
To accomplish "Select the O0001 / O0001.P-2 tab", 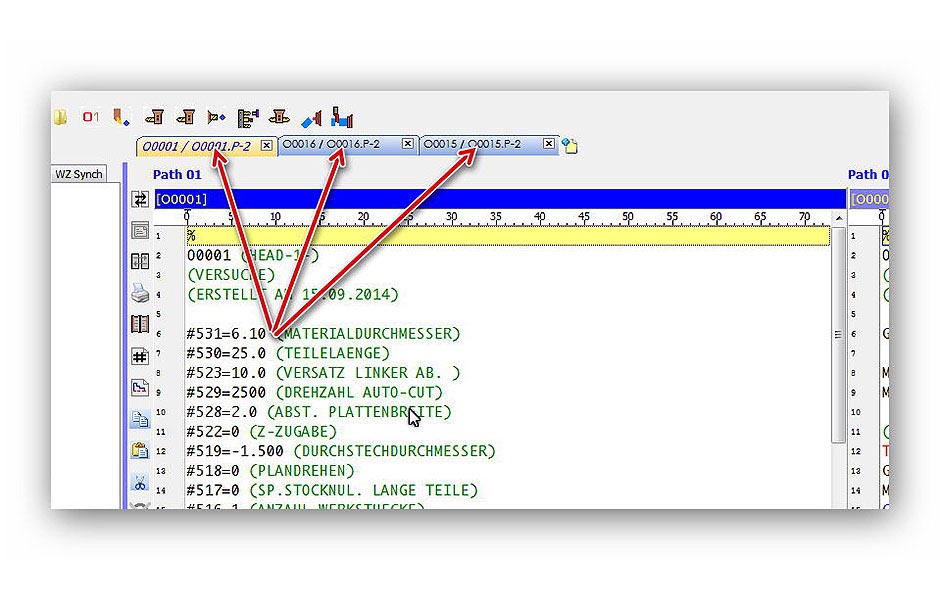I will pyautogui.click(x=196, y=146).
